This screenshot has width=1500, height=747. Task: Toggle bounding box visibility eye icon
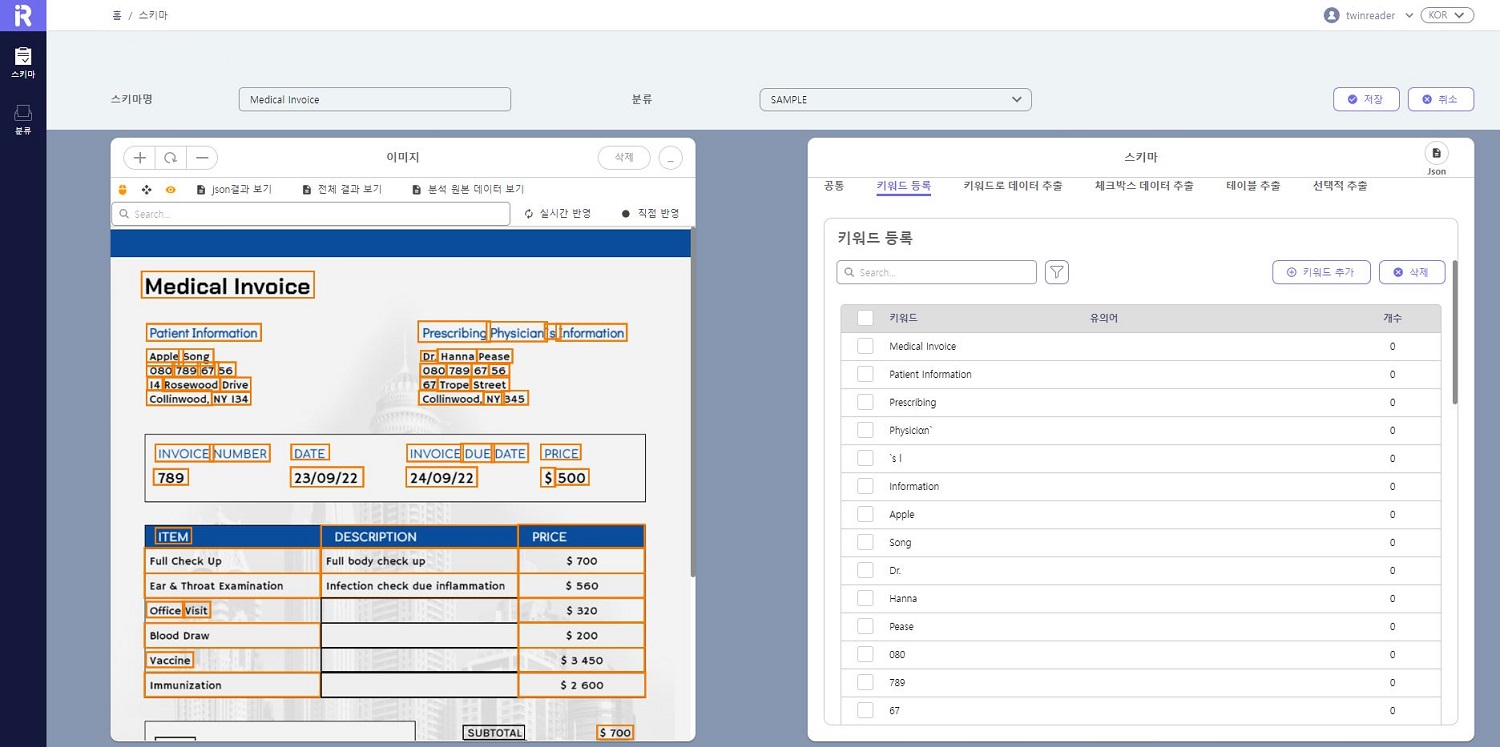tap(171, 189)
